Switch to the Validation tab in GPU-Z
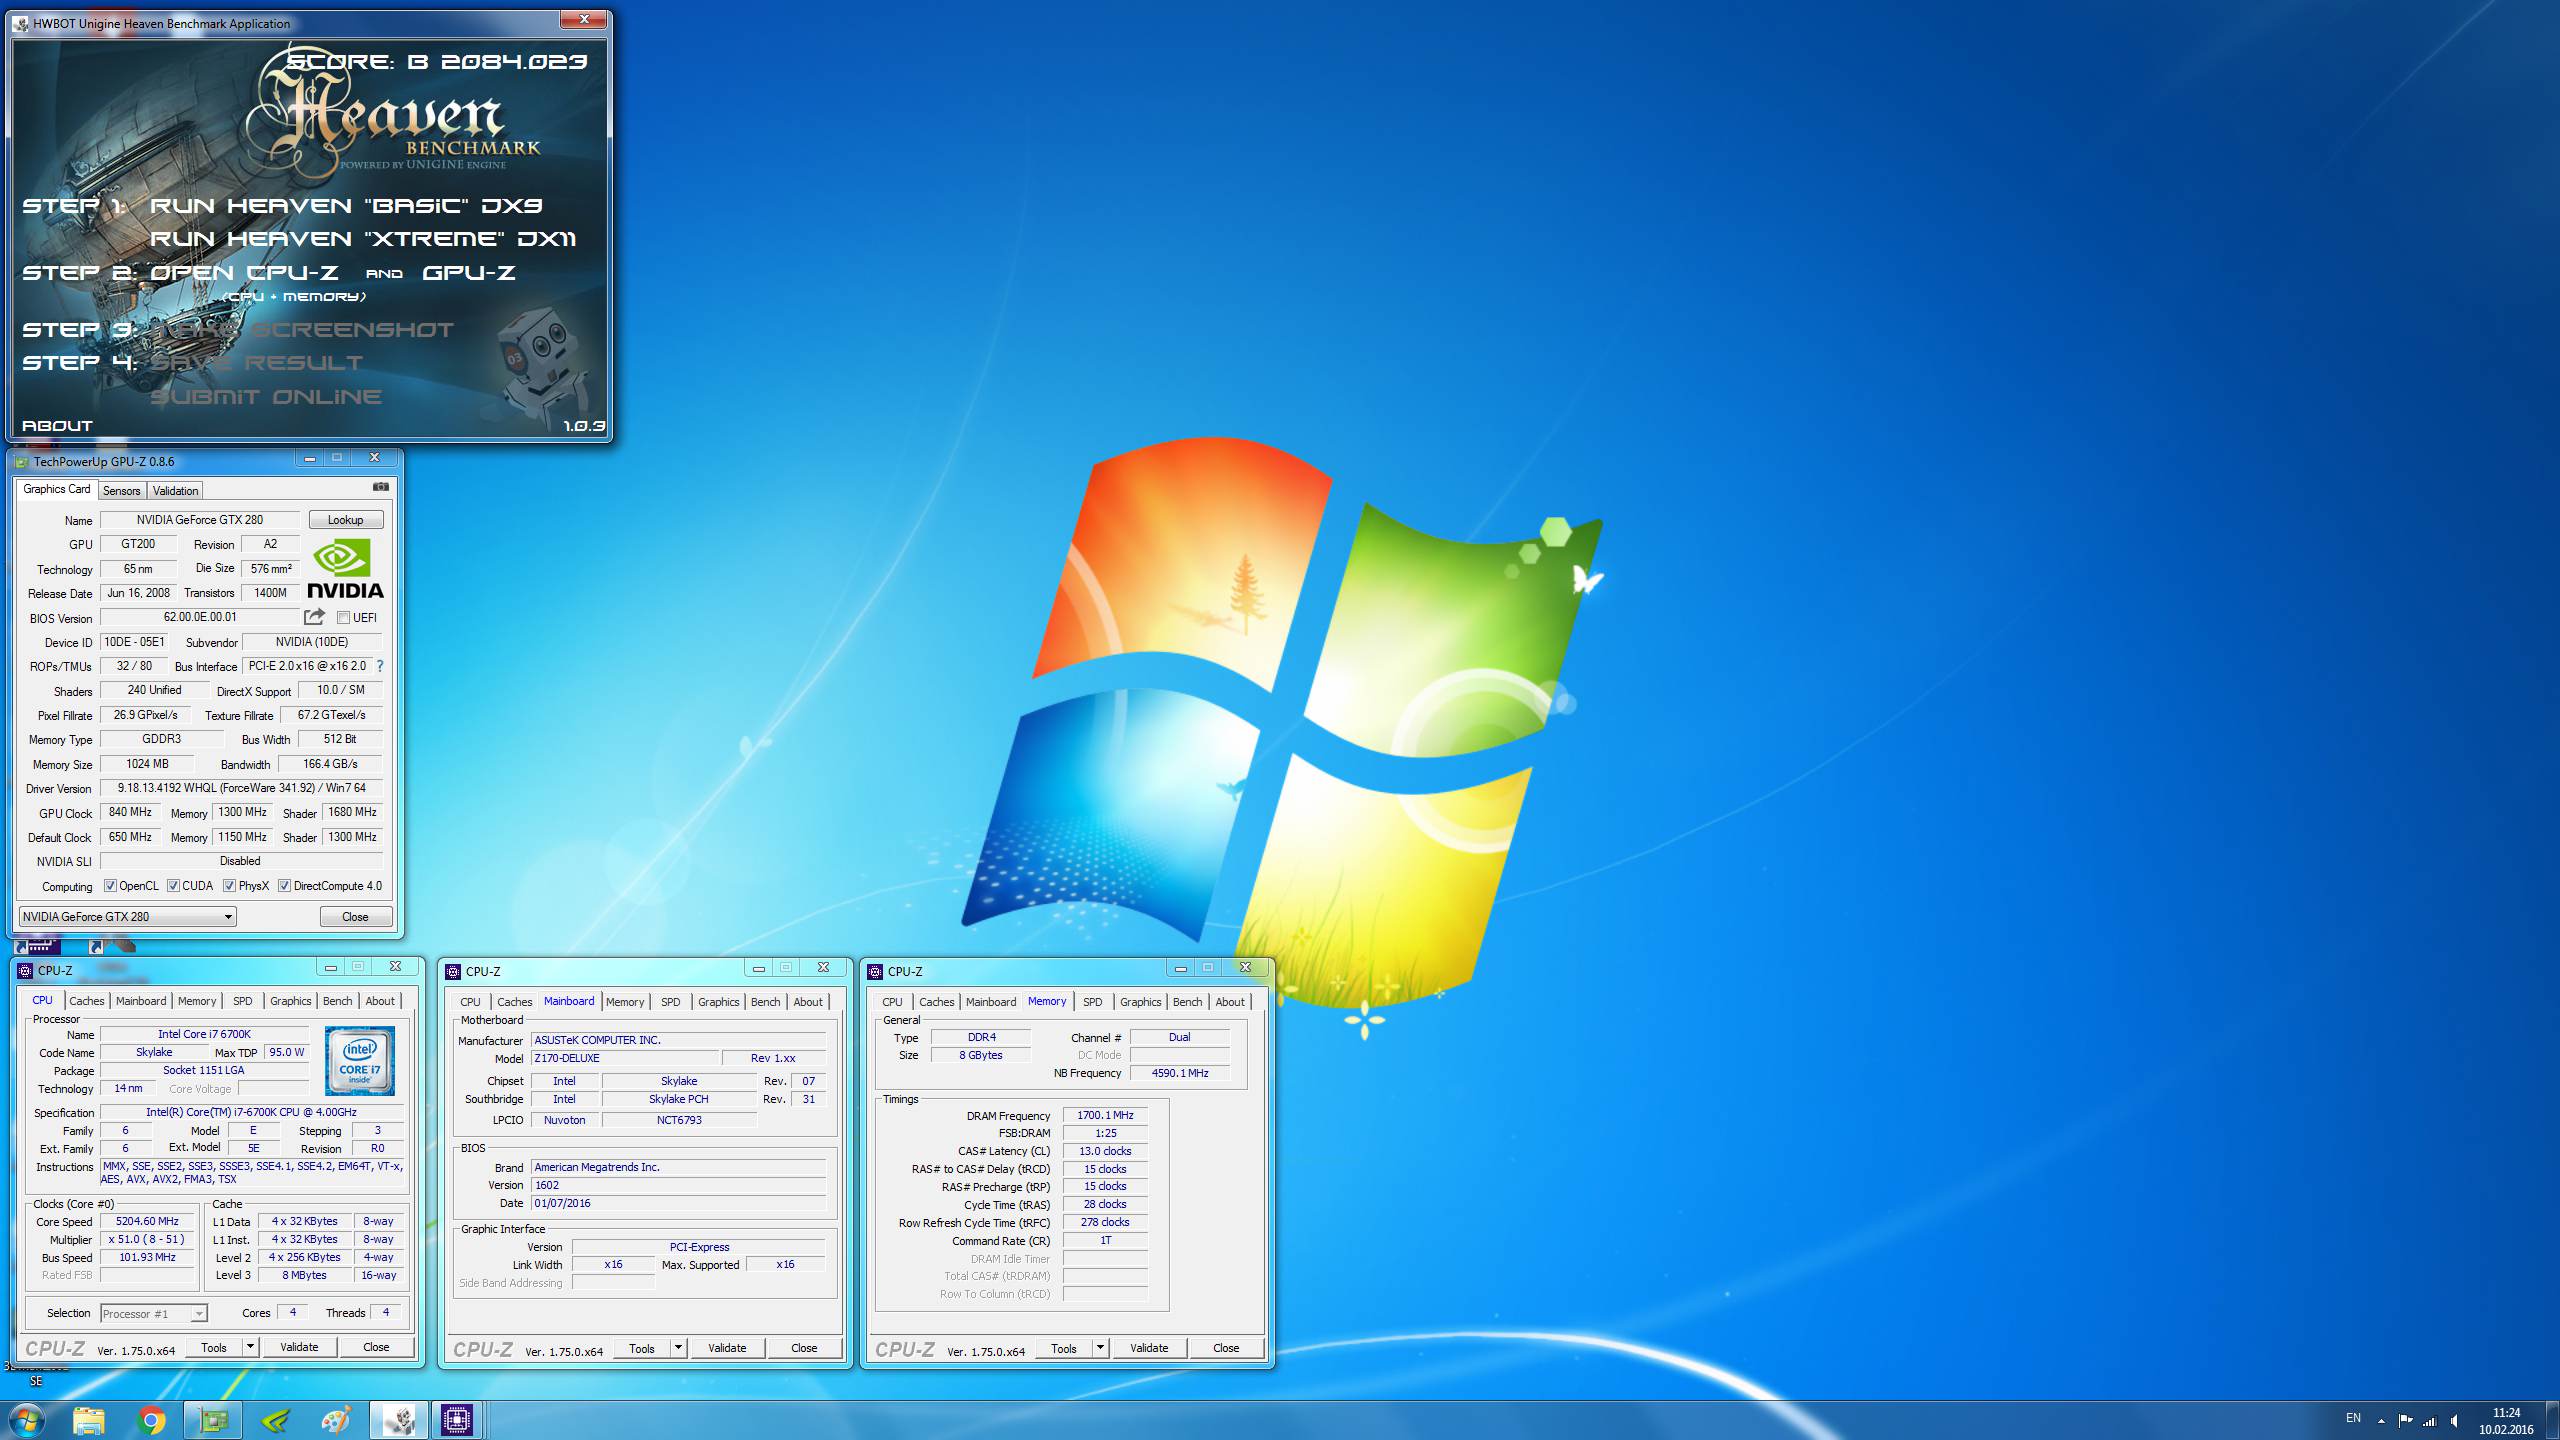Screen dimensions: 2560x1440 pos(175,491)
